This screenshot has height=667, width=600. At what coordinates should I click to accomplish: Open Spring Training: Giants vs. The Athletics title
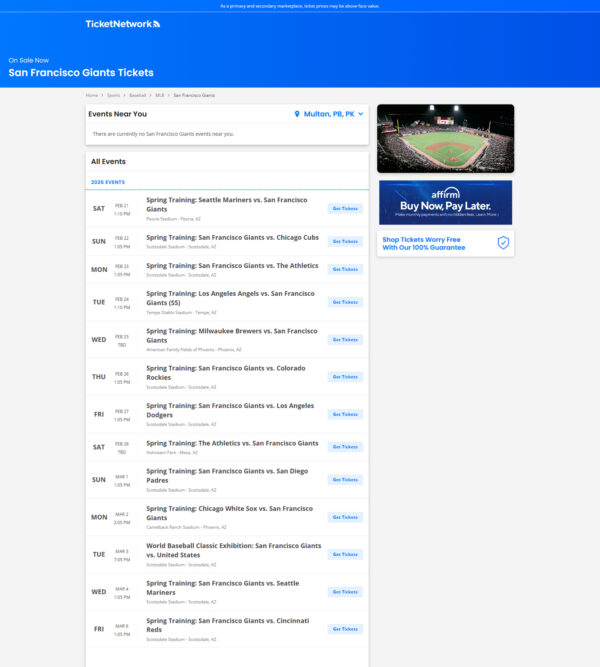232,265
